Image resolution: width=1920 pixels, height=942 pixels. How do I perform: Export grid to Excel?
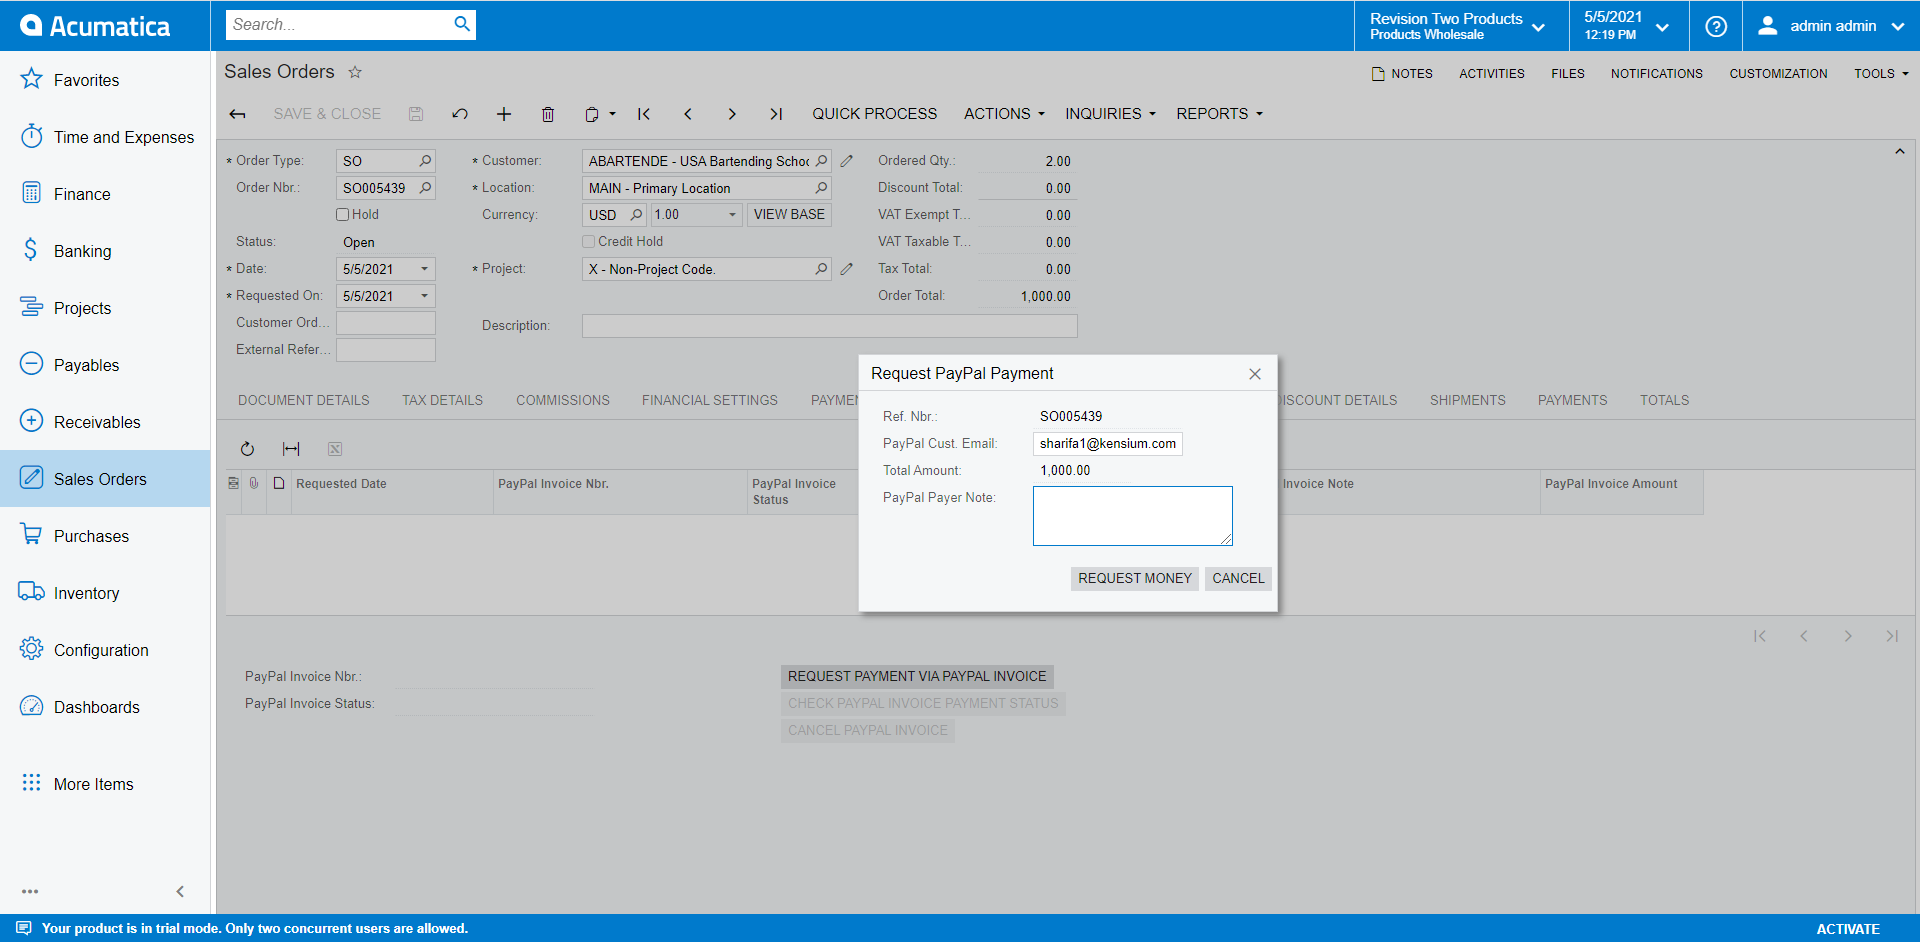click(335, 449)
